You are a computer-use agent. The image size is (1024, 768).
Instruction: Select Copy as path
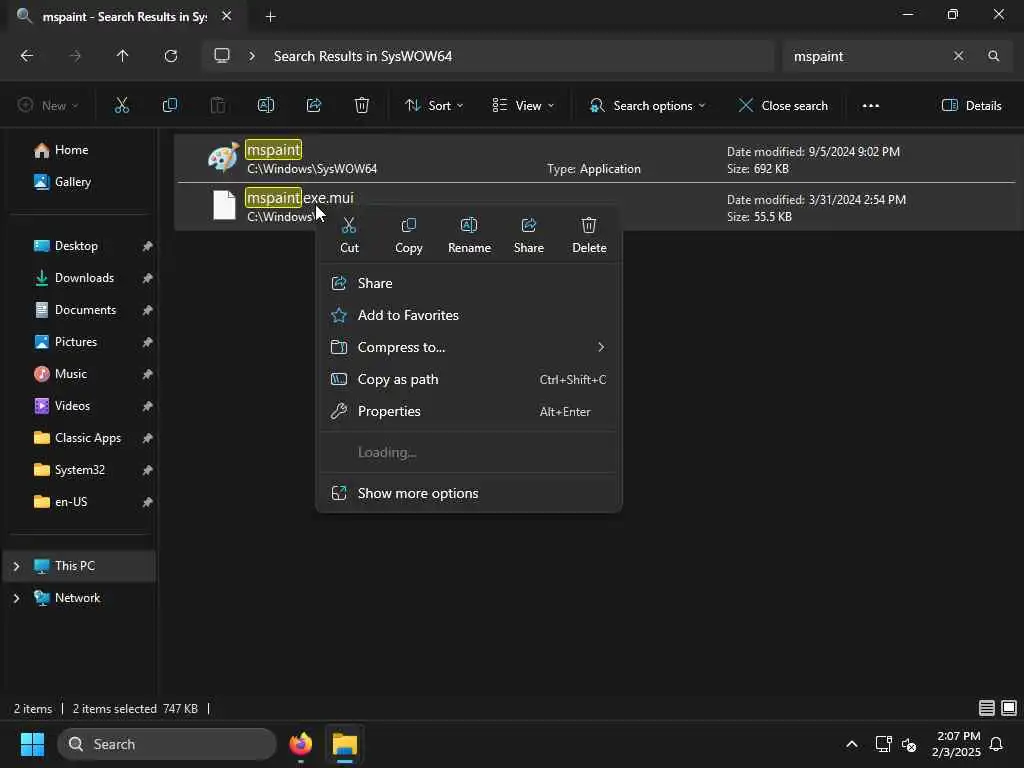click(468, 379)
